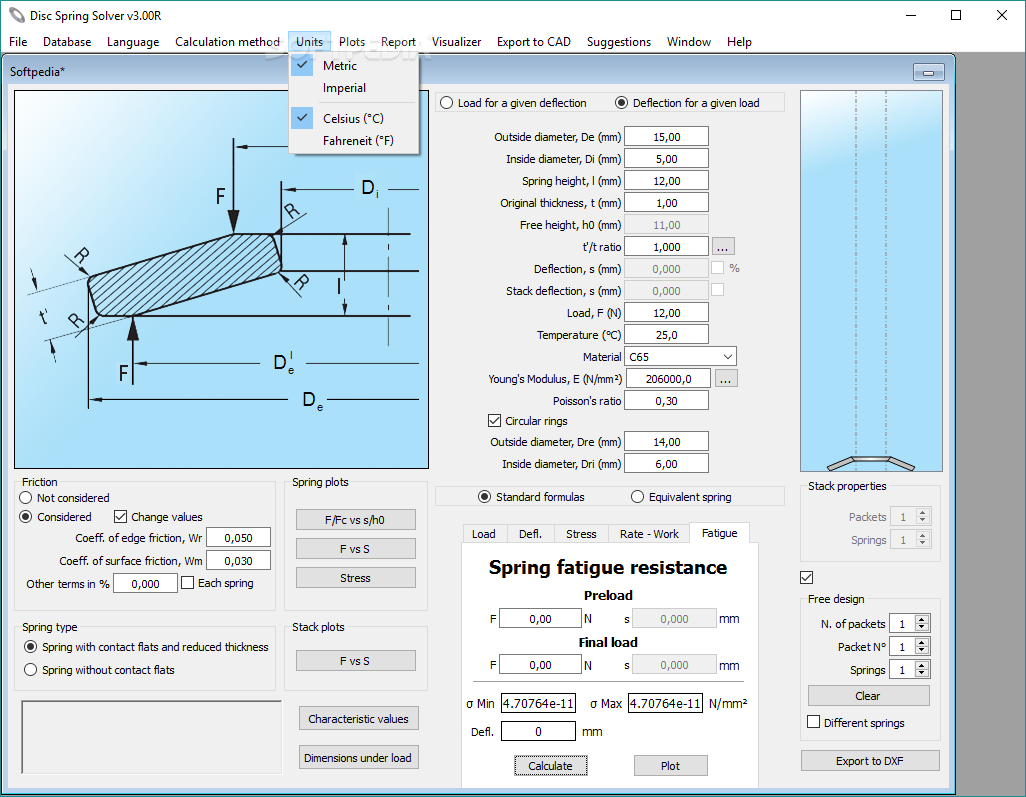The height and width of the screenshot is (797, 1026).
Task: Switch to the Load tab
Action: coord(484,534)
